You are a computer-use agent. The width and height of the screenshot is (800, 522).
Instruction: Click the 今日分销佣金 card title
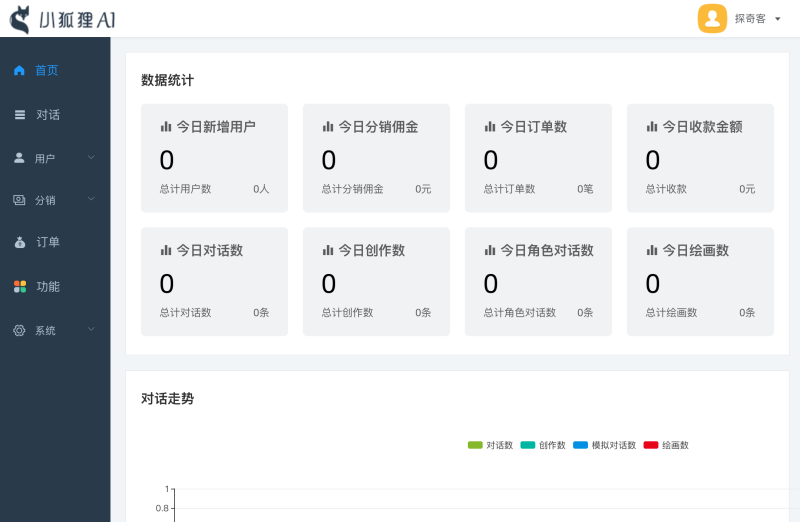tap(378, 127)
